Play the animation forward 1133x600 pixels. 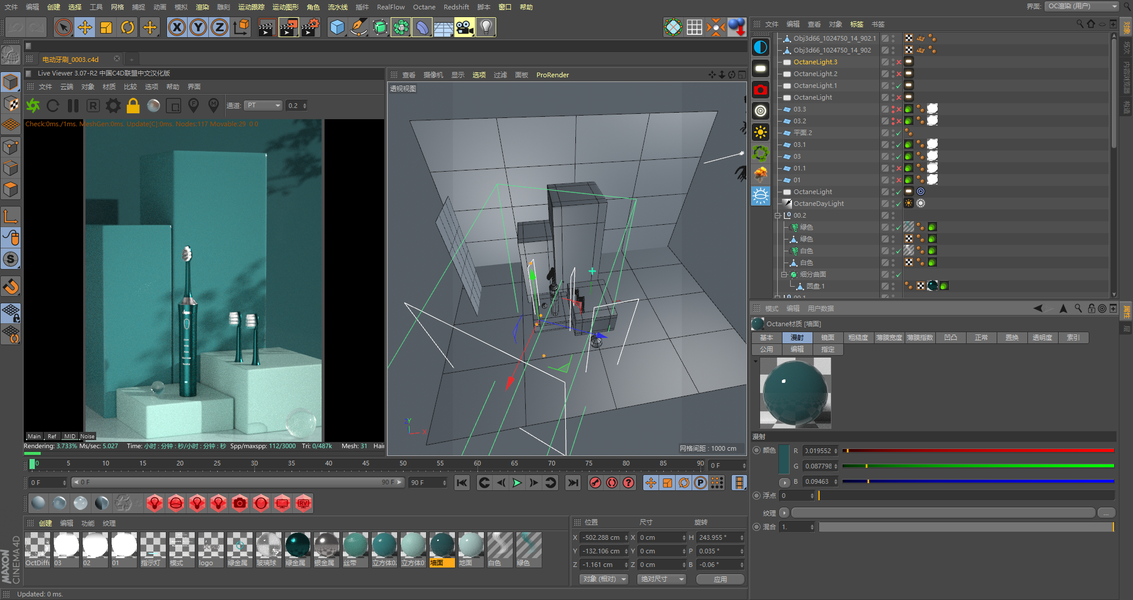(x=517, y=482)
